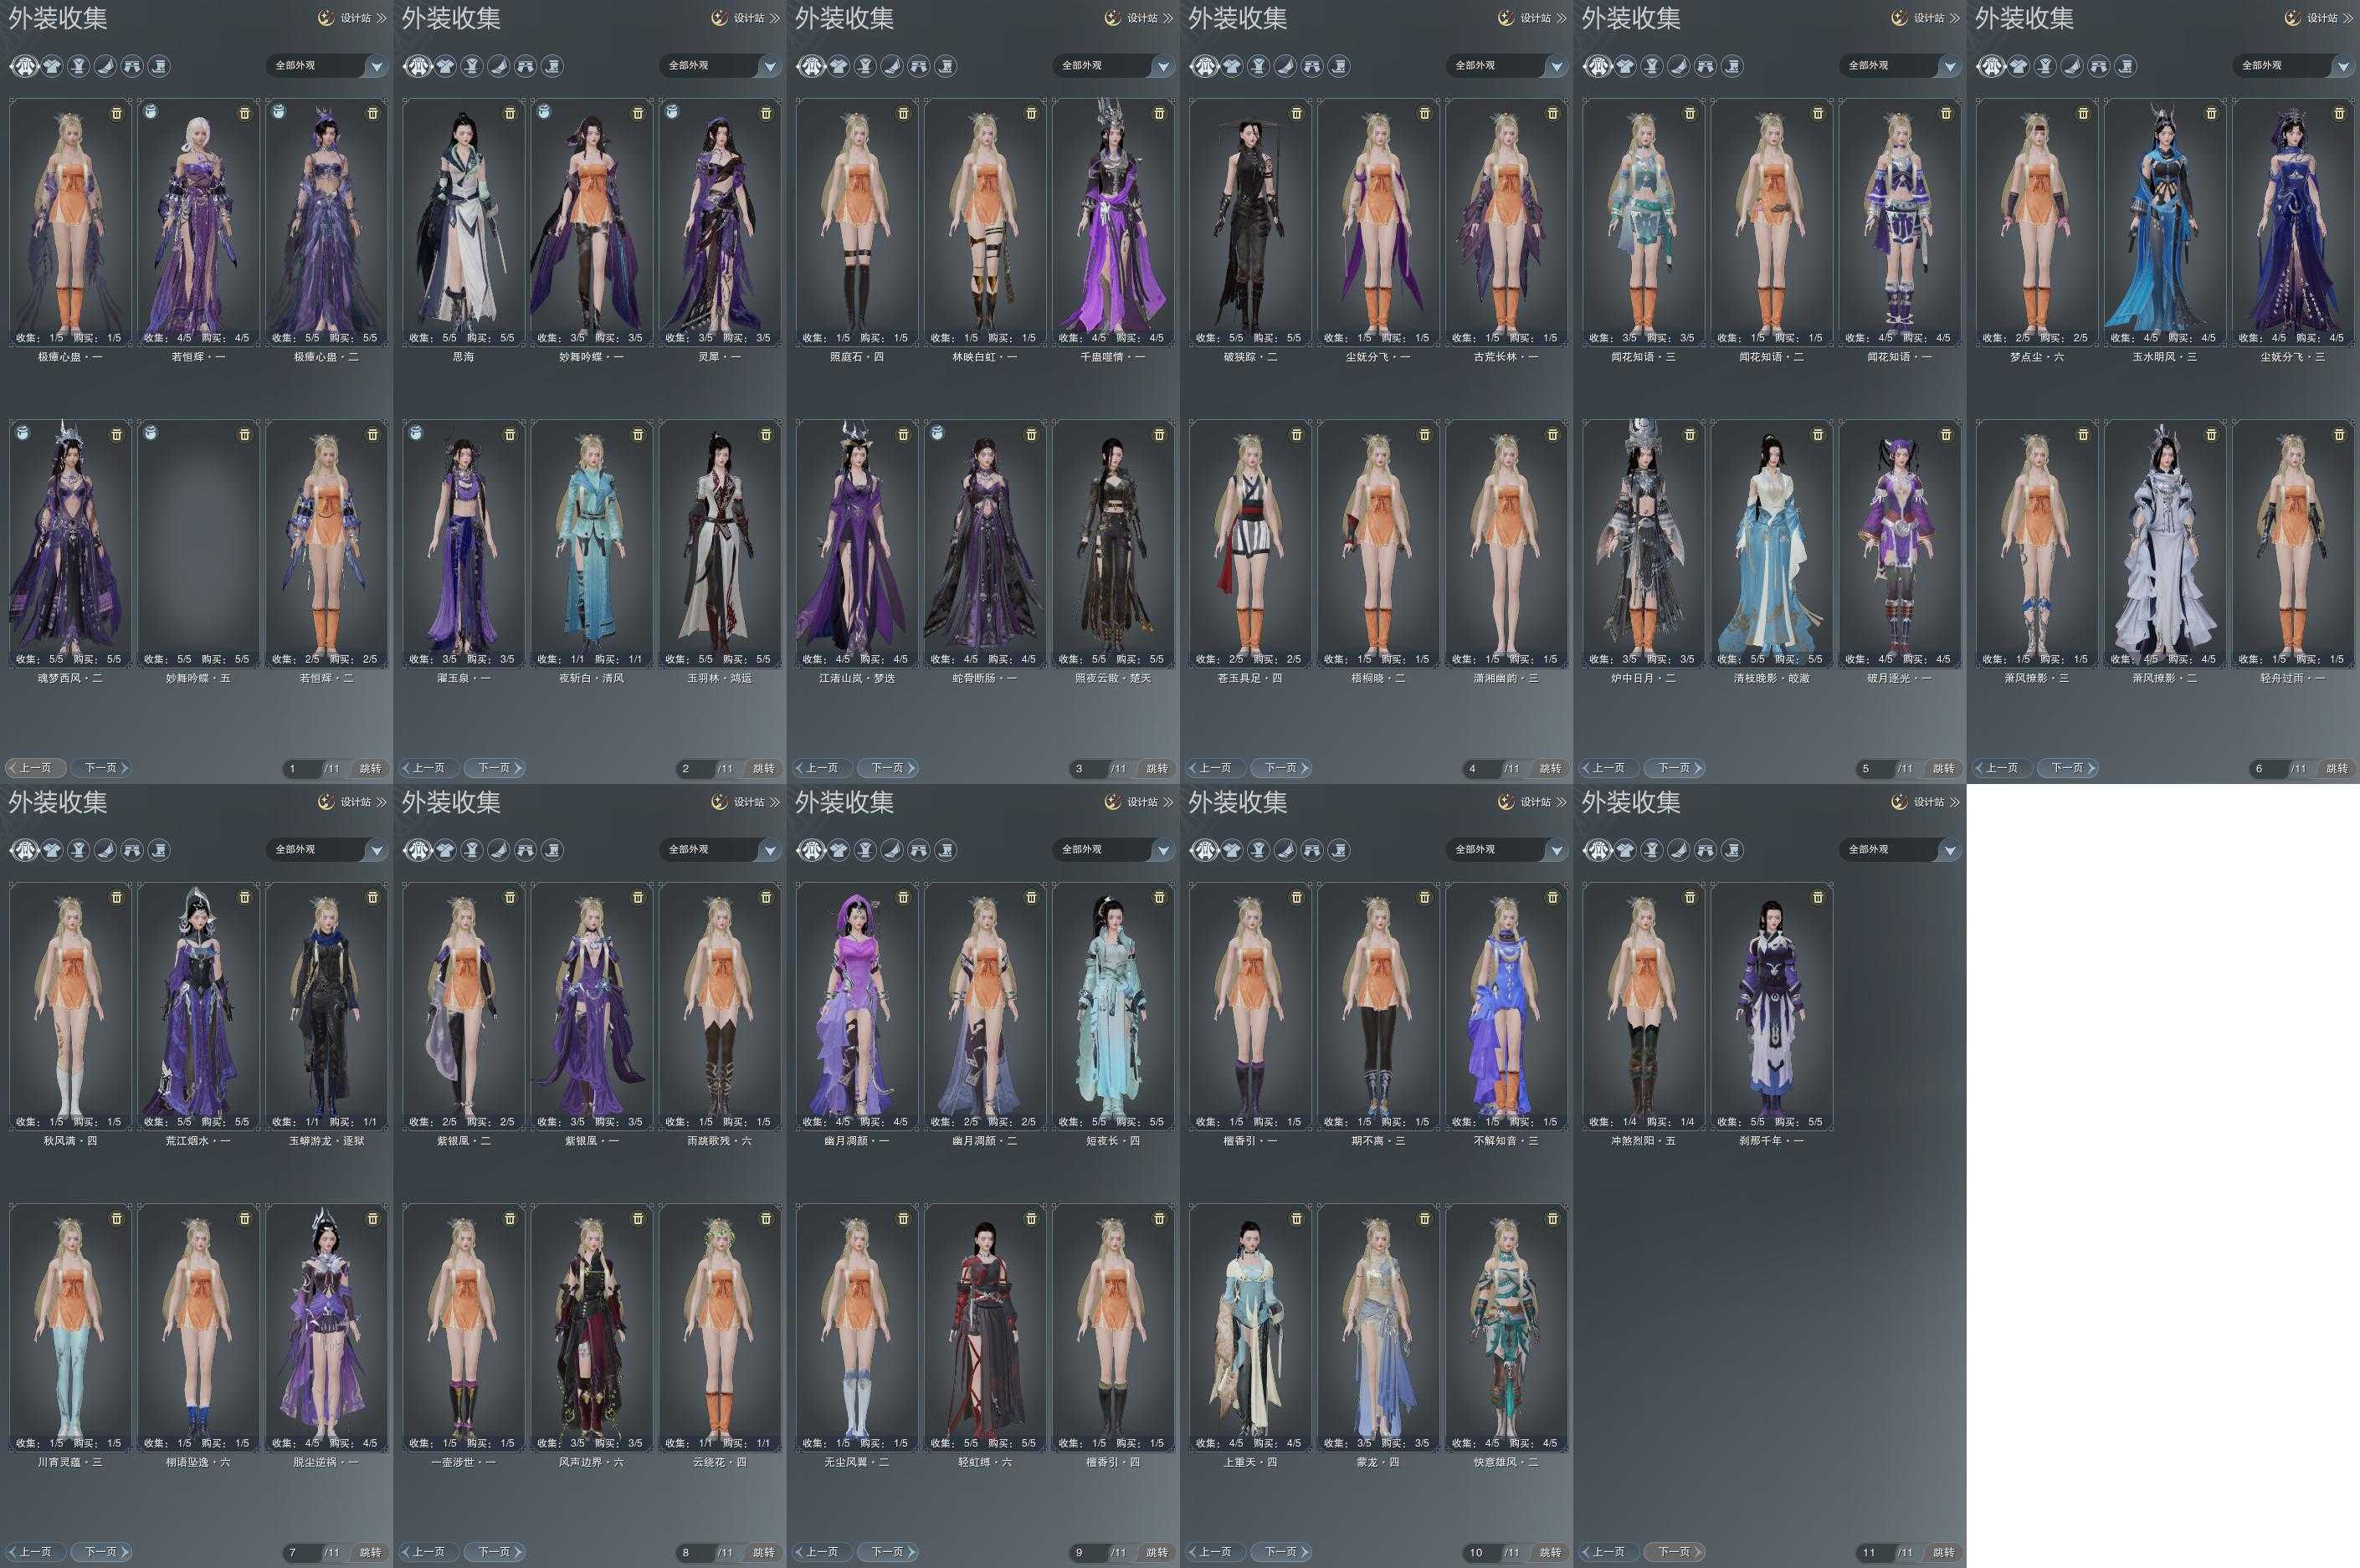Click the bag icon on 若恒辉·一 card
This screenshot has width=2360, height=1568.
[151, 111]
